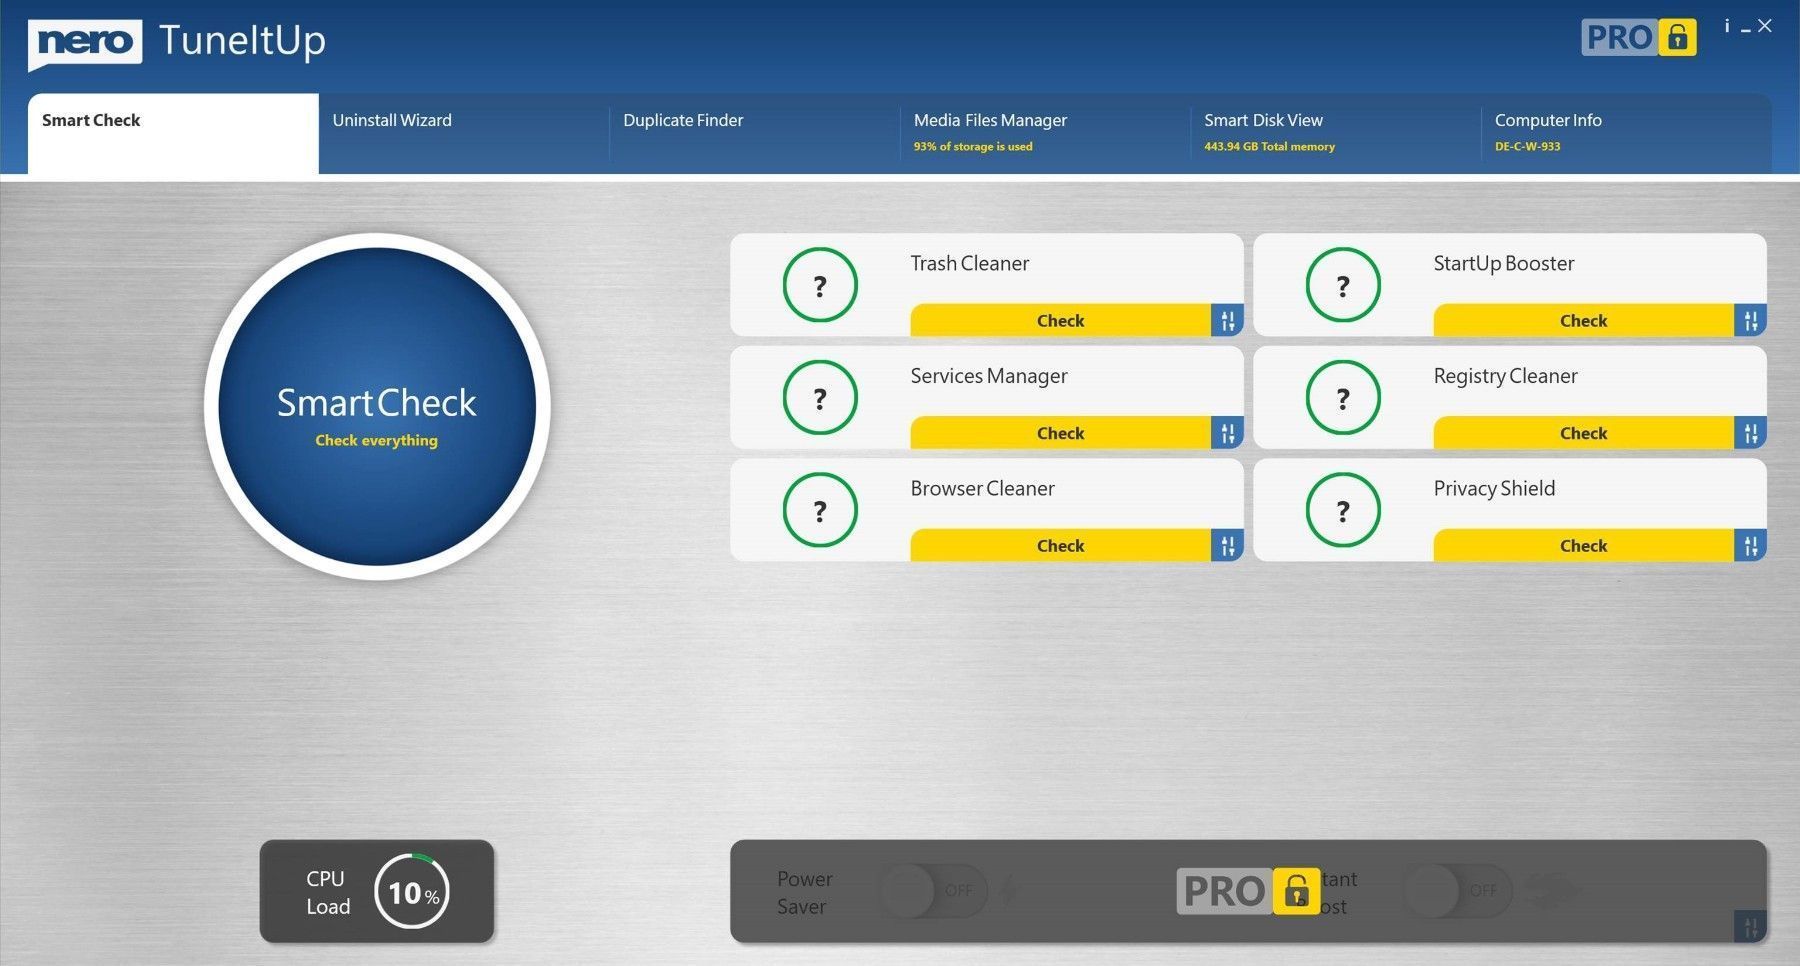Image resolution: width=1800 pixels, height=966 pixels.
Task: Minimize the TuneItUp window
Action: click(1746, 30)
